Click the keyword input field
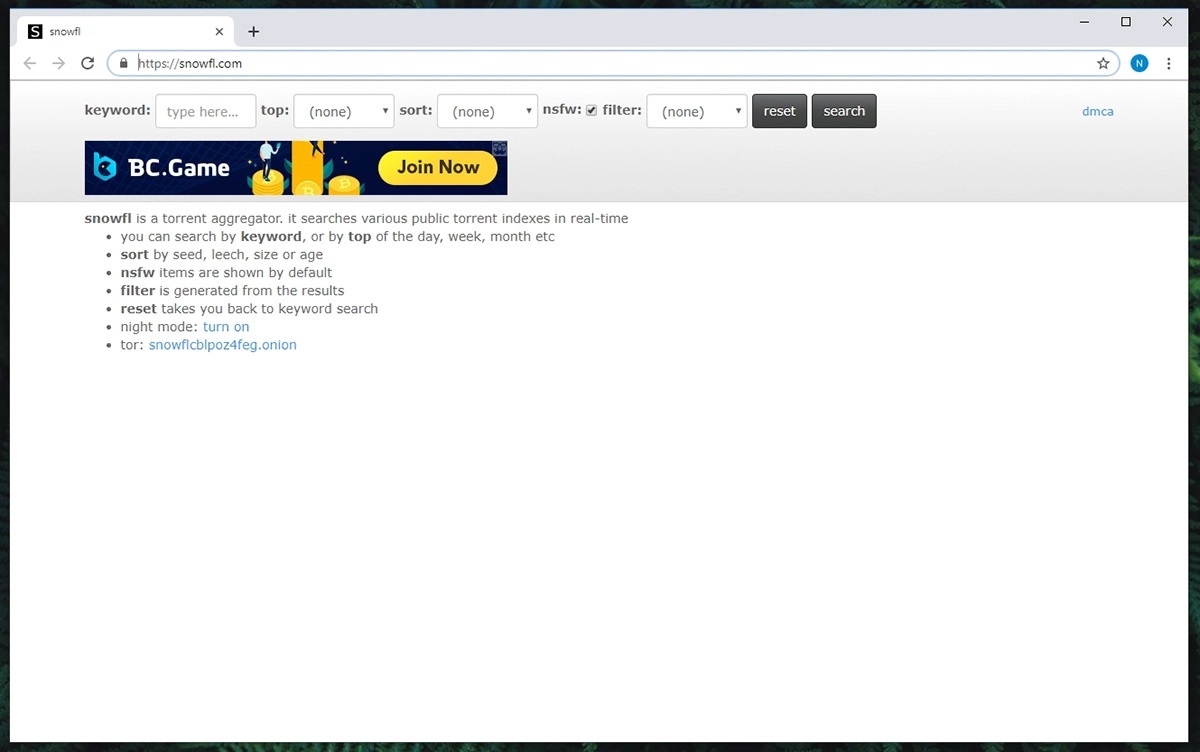 pyautogui.click(x=206, y=111)
